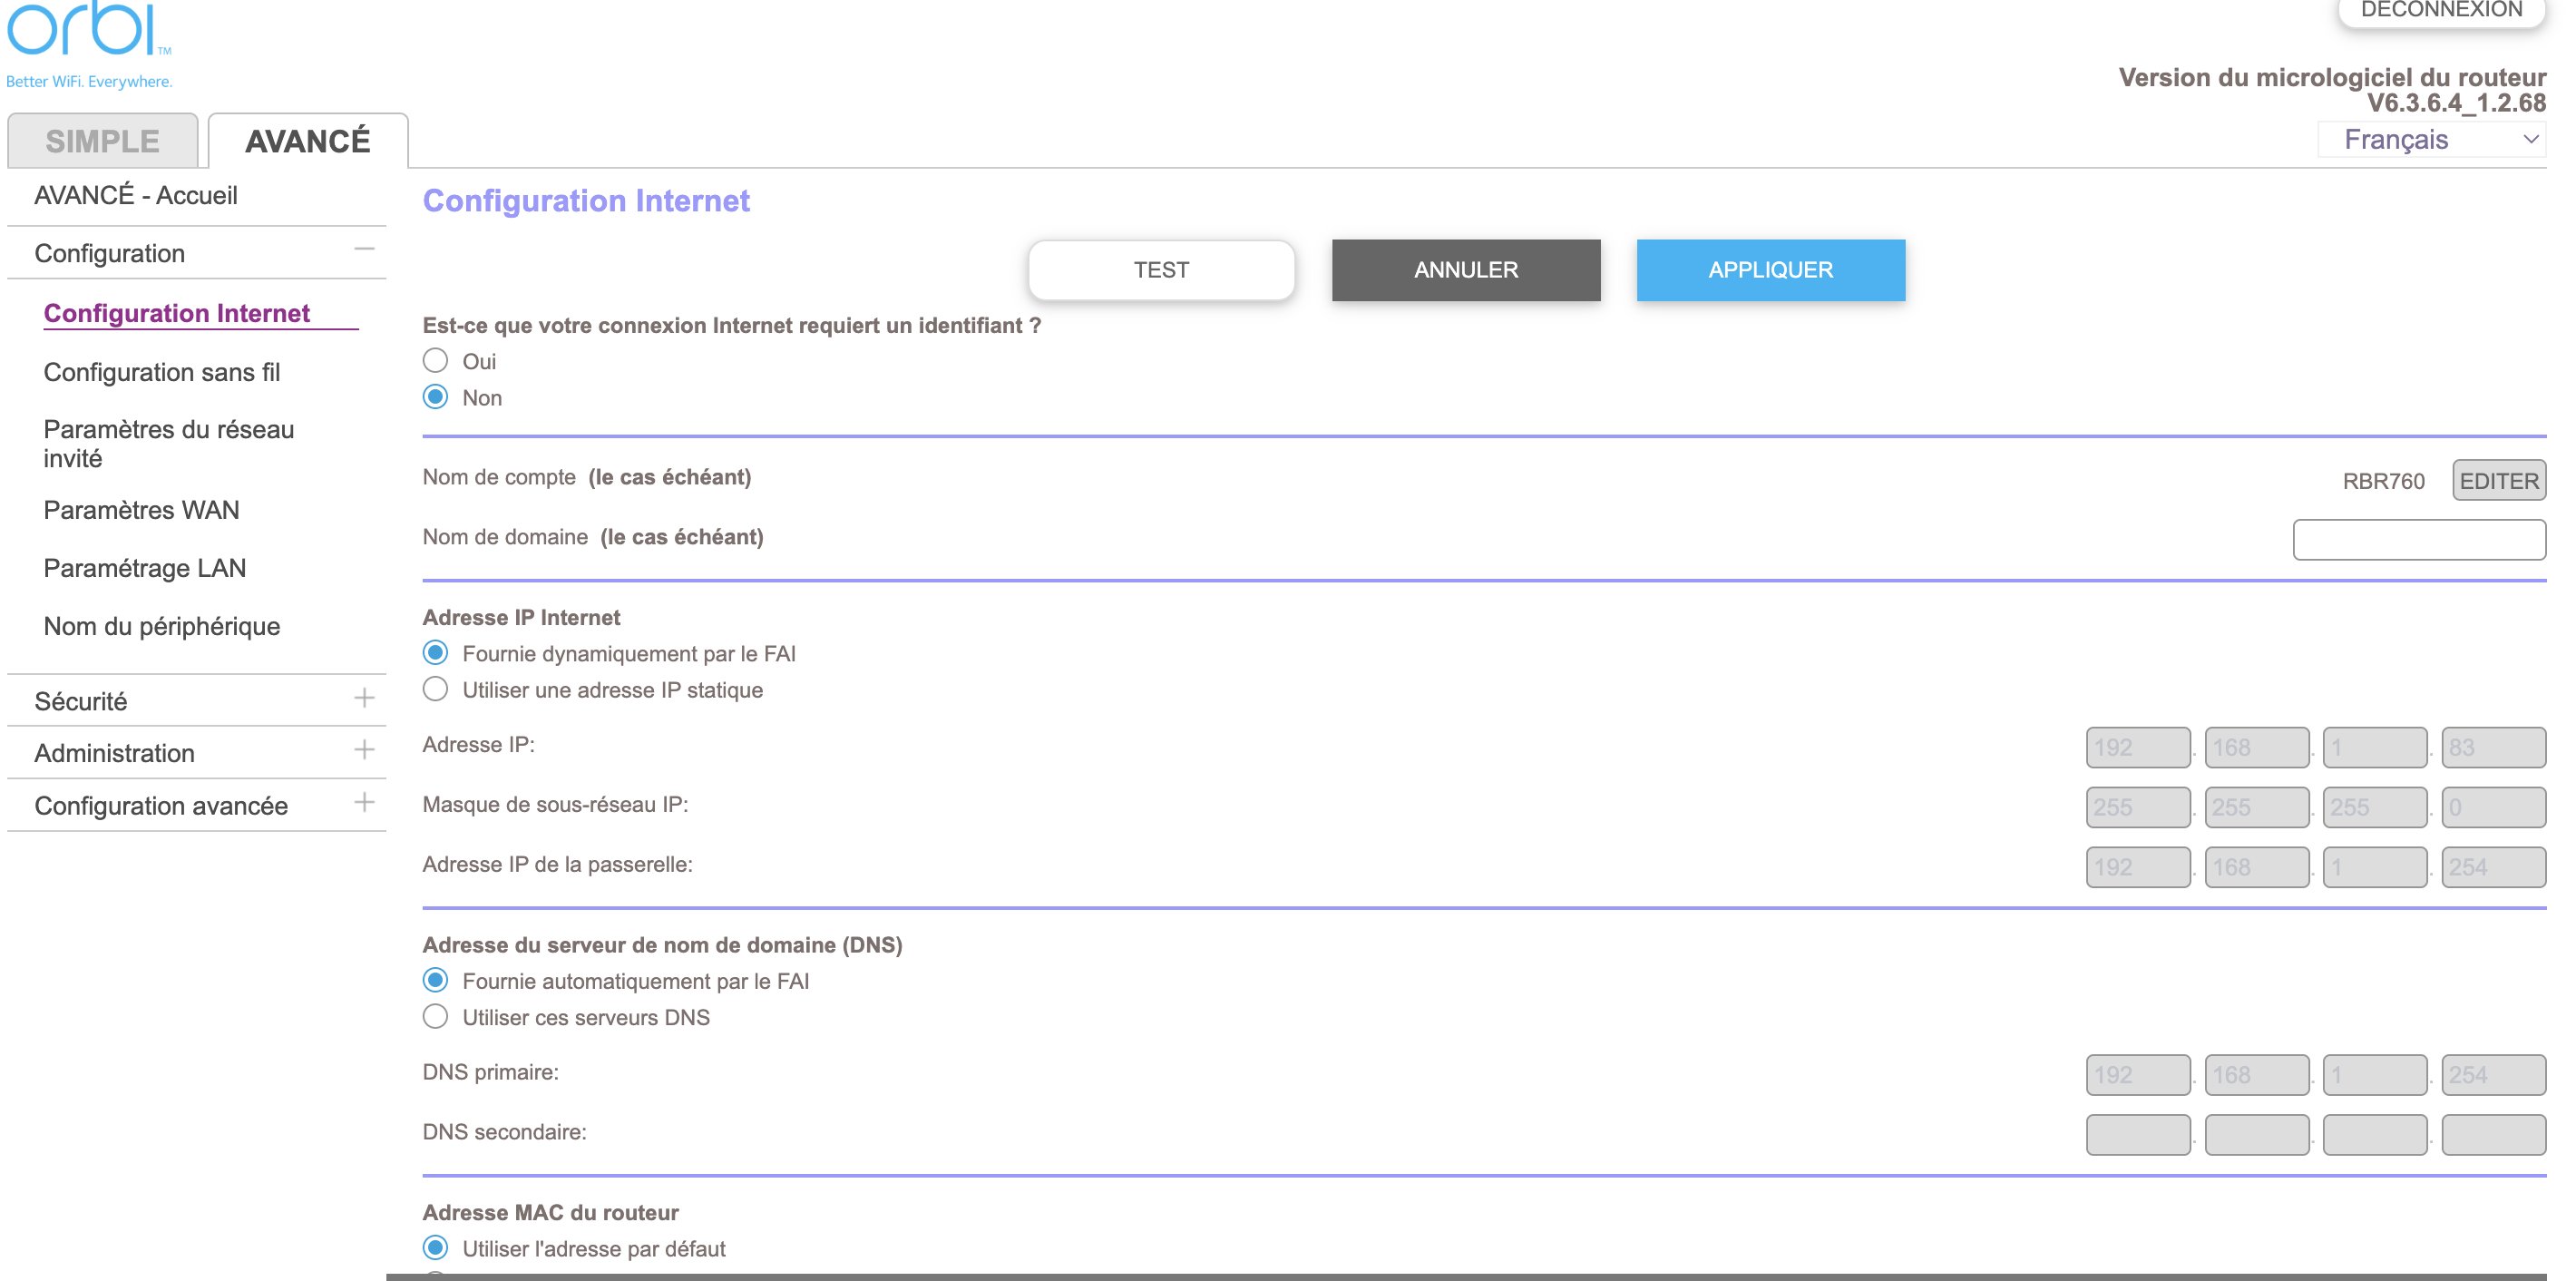Click the DÉCONNEXION button
The height and width of the screenshot is (1281, 2576).
pos(2441,12)
